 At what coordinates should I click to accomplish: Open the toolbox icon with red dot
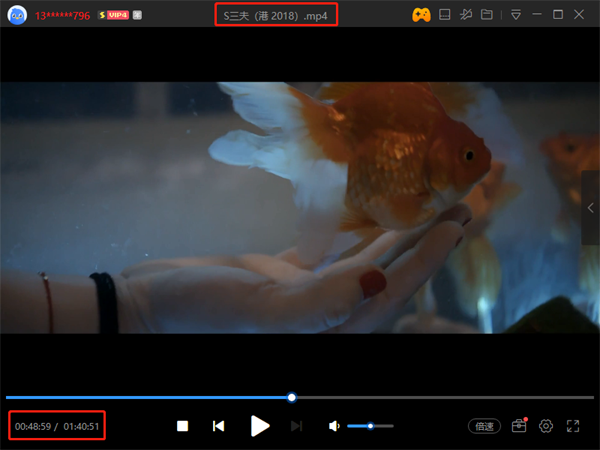click(x=518, y=426)
